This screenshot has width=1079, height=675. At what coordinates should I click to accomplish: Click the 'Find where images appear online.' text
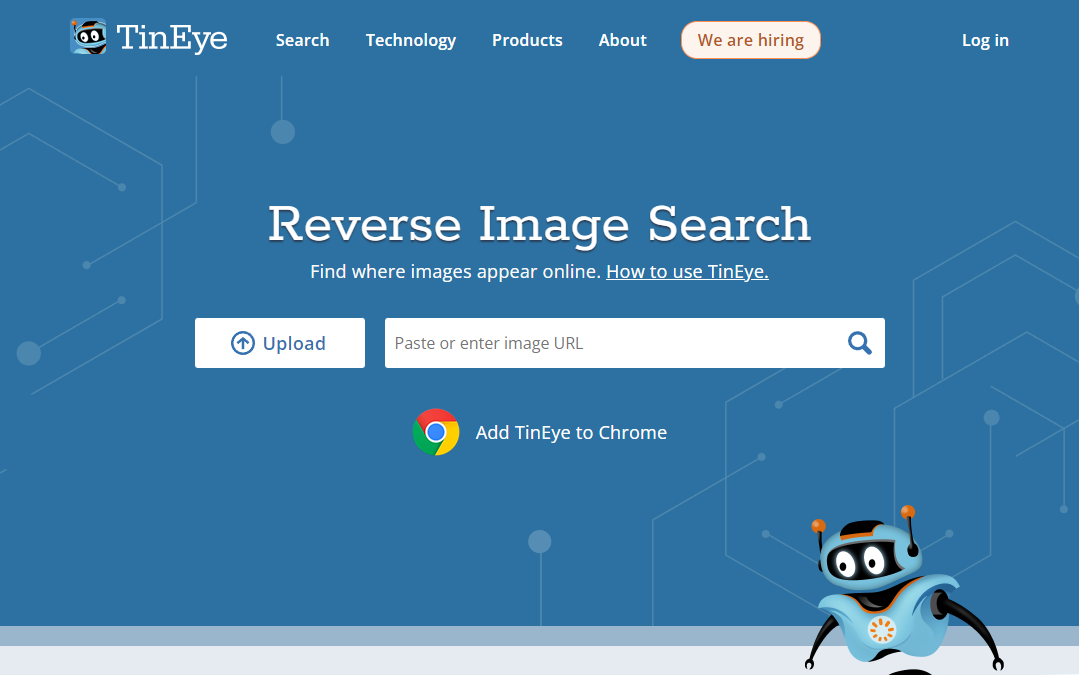(456, 272)
